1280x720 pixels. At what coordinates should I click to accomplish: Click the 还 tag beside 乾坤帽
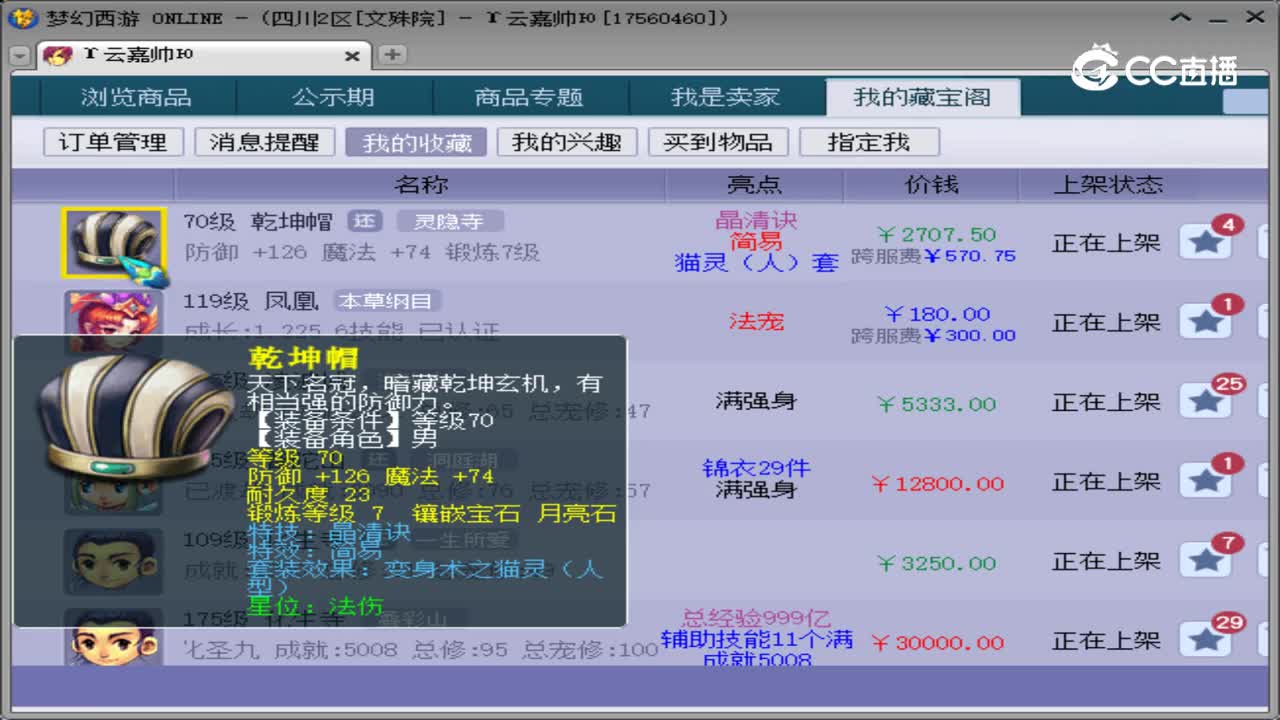click(x=365, y=221)
